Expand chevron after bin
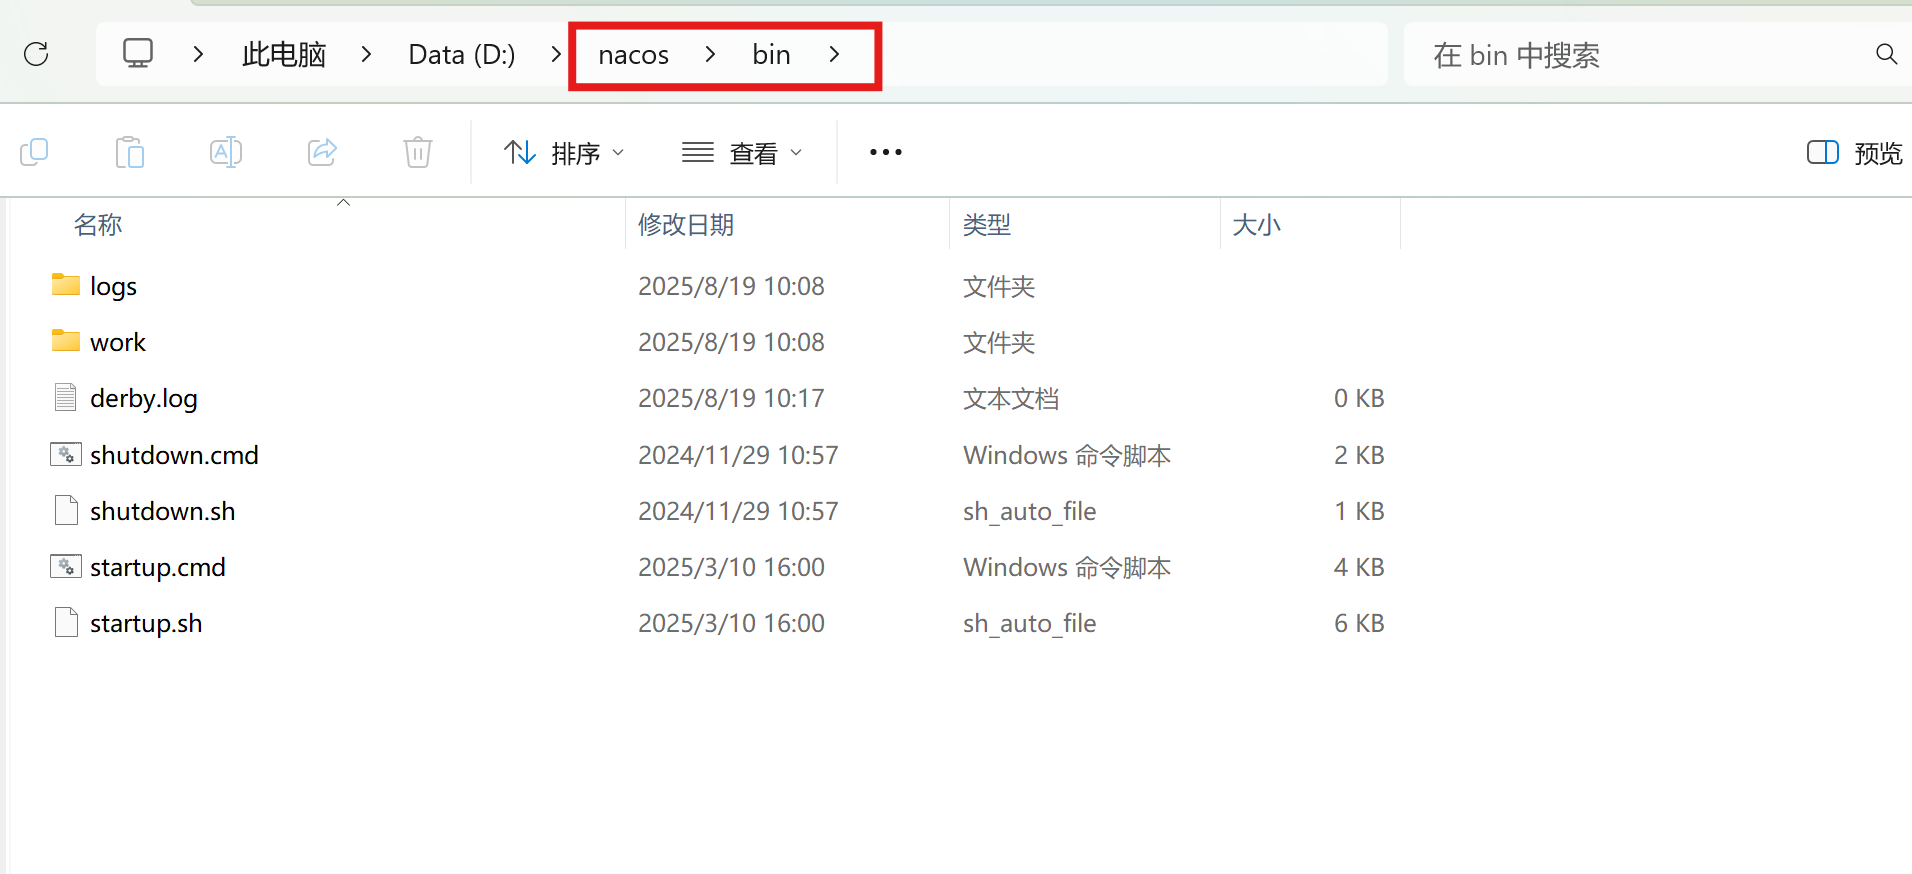The width and height of the screenshot is (1912, 874). tap(834, 54)
